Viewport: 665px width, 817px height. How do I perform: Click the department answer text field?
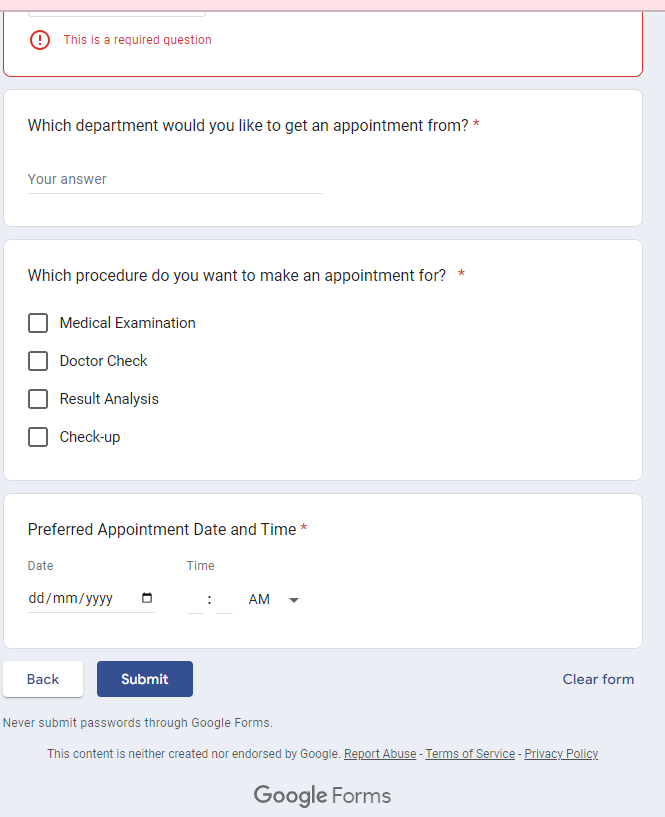click(175, 180)
